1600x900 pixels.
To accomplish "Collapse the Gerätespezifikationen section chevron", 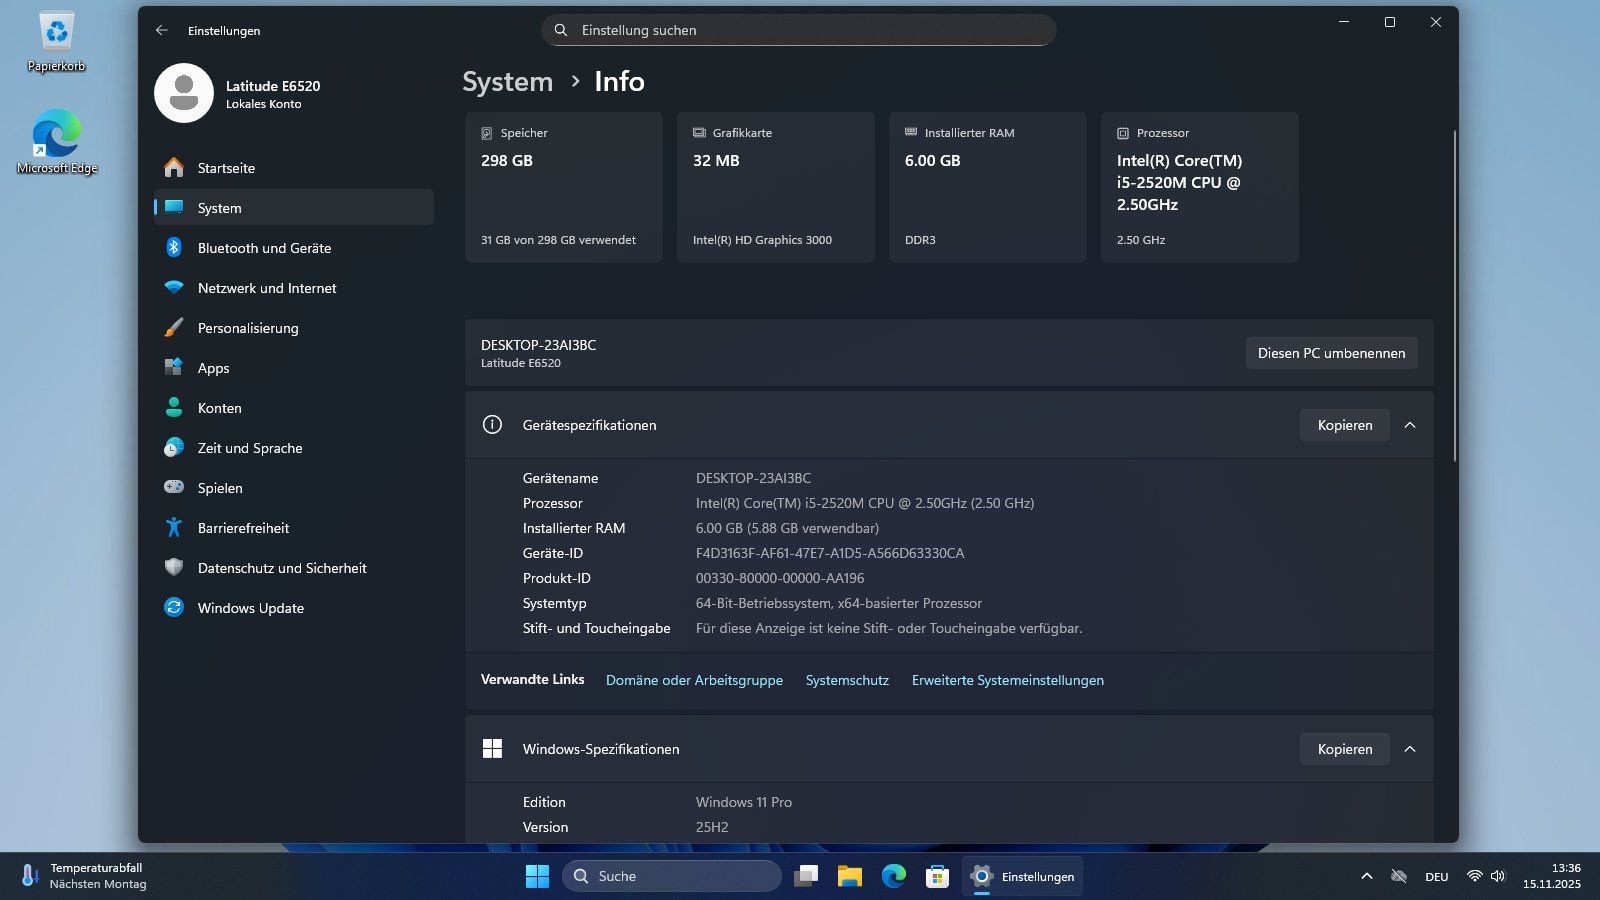I will point(1410,425).
